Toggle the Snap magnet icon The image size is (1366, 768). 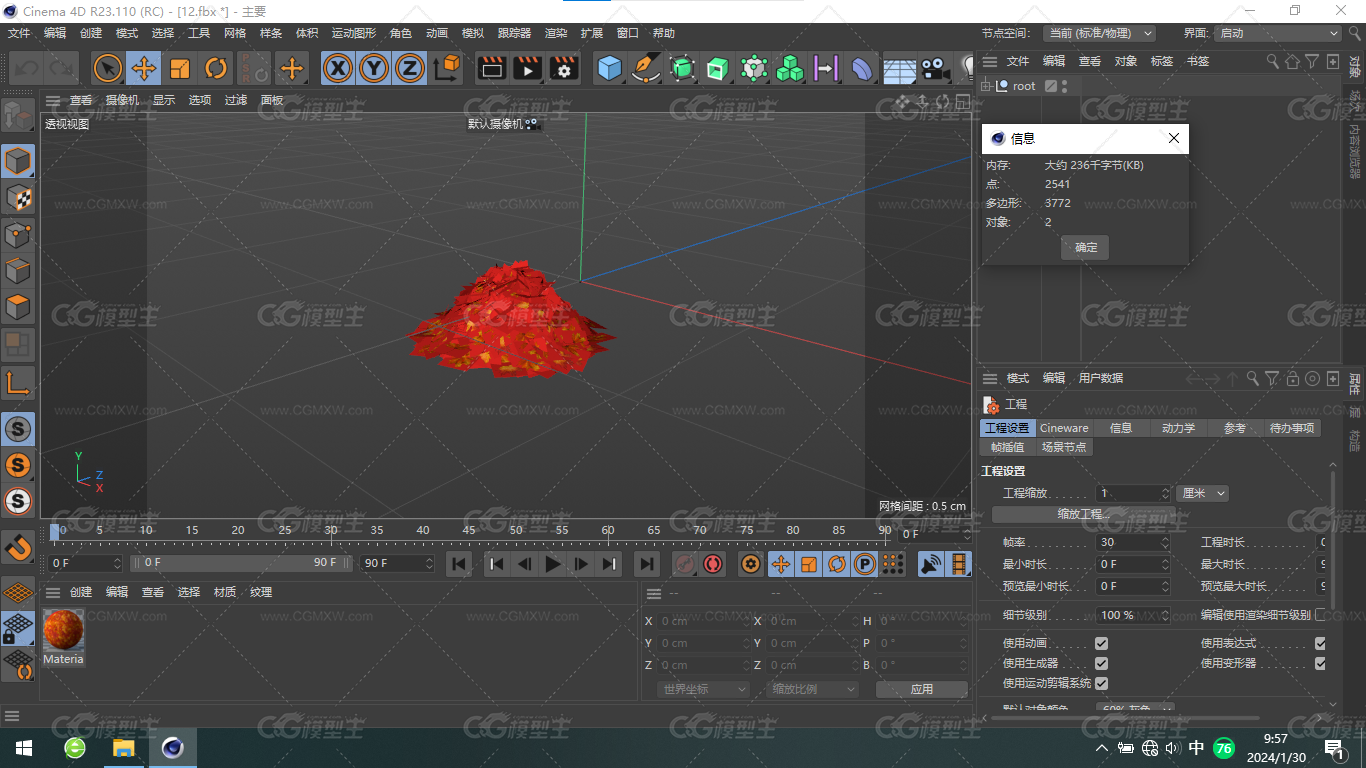pos(18,546)
